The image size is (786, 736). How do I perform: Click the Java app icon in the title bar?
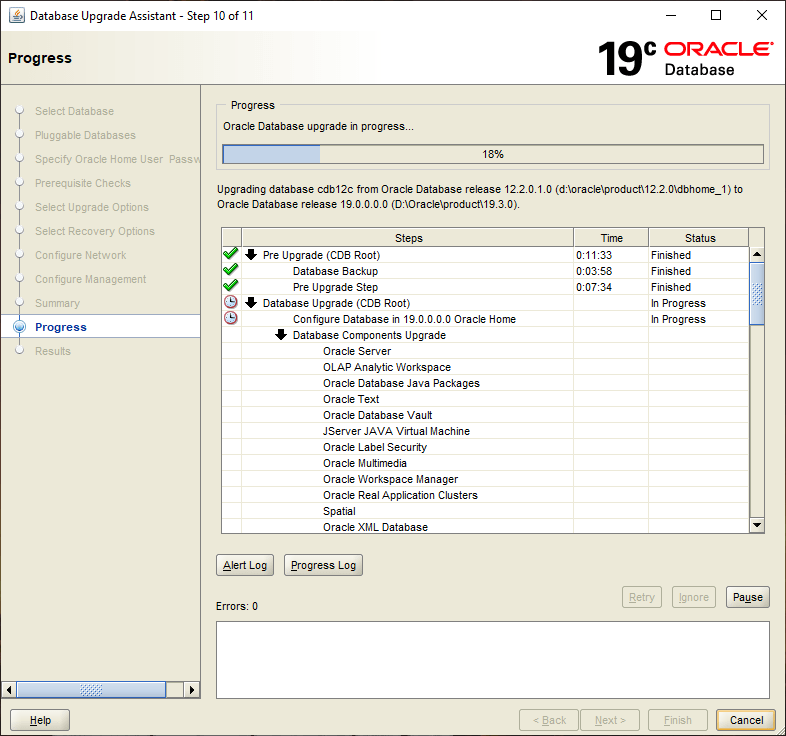[x=17, y=16]
